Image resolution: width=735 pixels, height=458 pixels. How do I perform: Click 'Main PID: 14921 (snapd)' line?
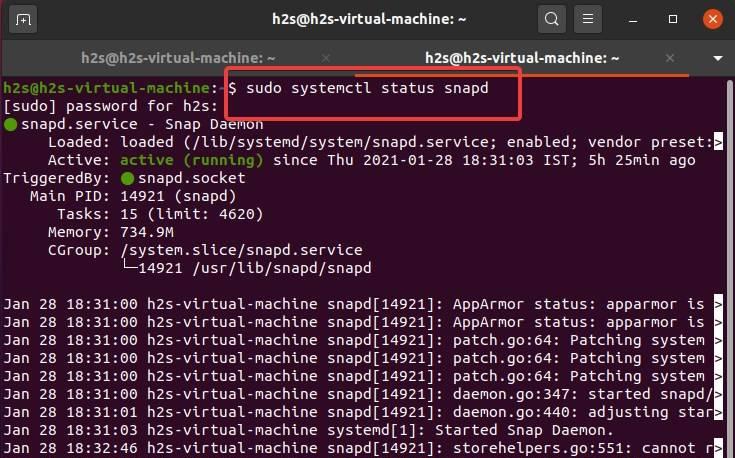[x=133, y=196]
